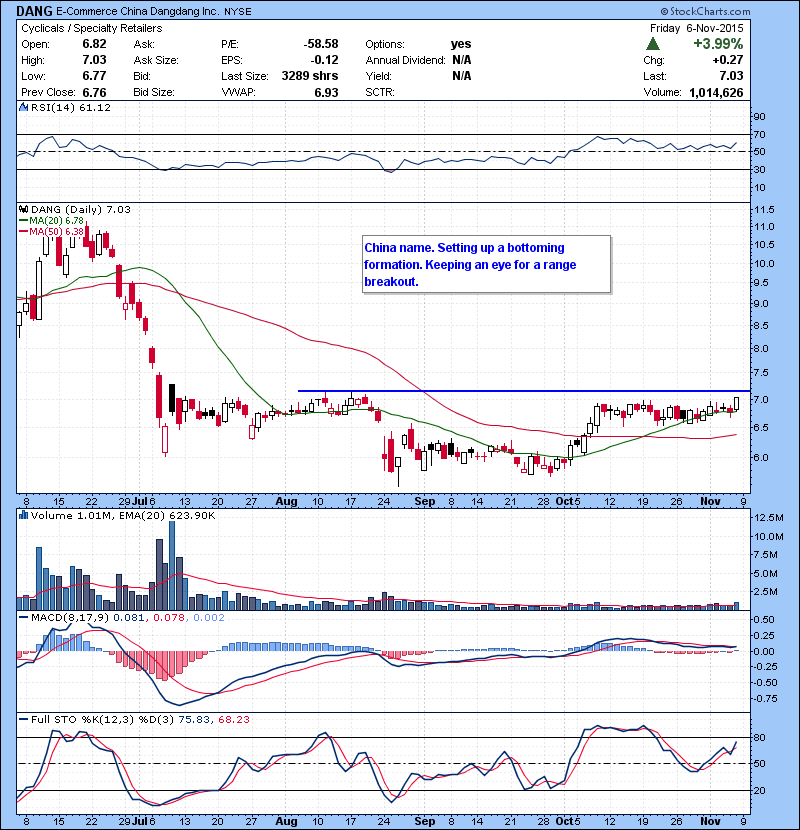The height and width of the screenshot is (830, 800).
Task: Click the stochastic 80 level axis label
Action: point(759,737)
